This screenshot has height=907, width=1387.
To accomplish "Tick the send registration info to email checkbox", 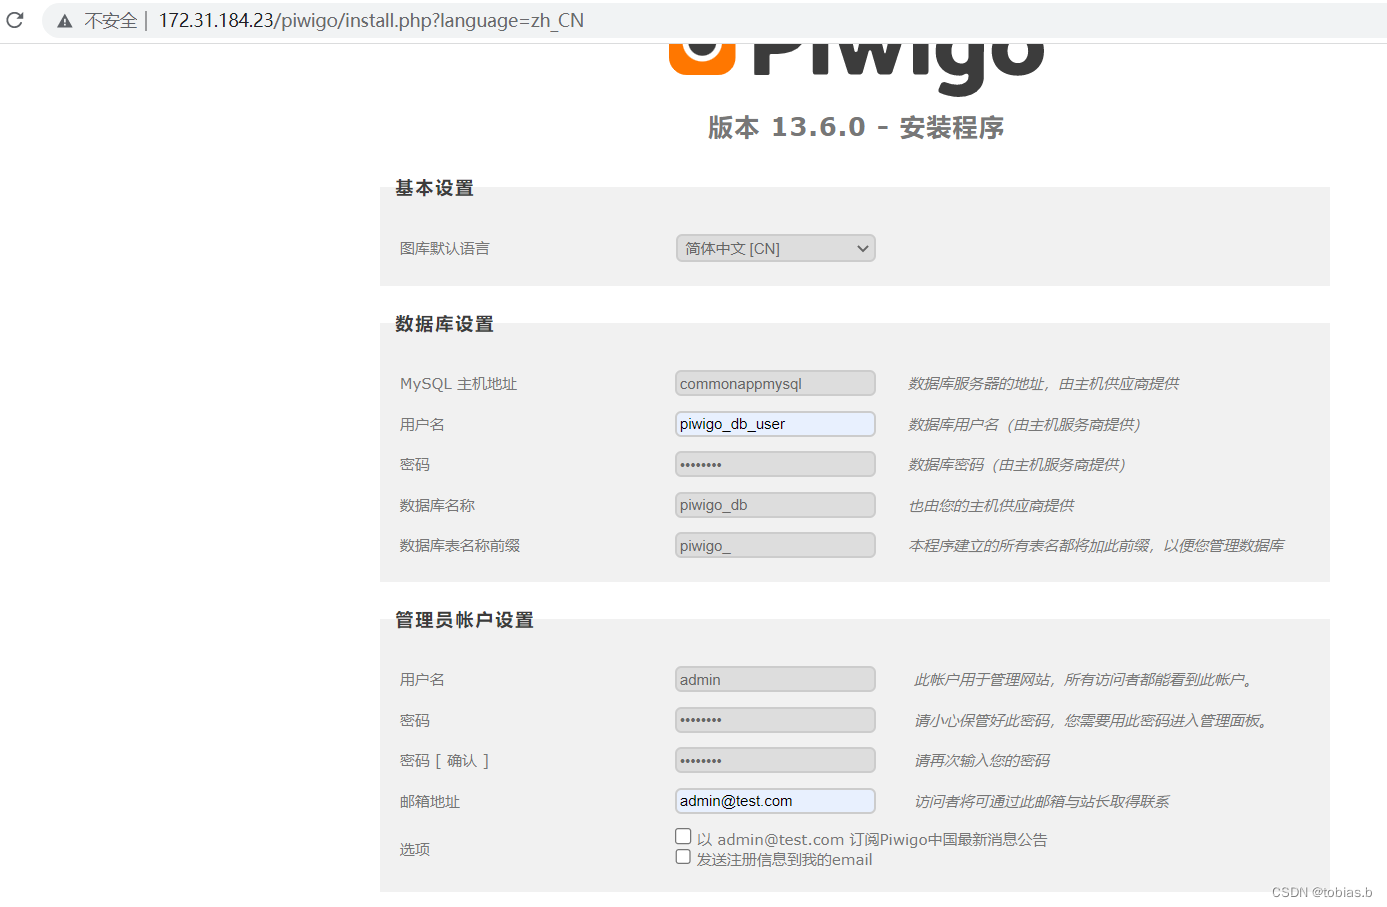I will (x=683, y=857).
